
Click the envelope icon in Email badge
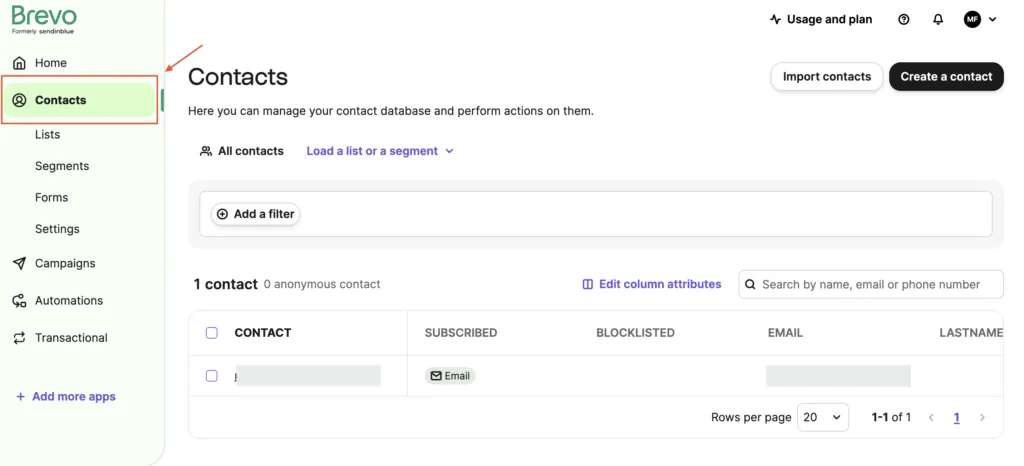(x=436, y=376)
